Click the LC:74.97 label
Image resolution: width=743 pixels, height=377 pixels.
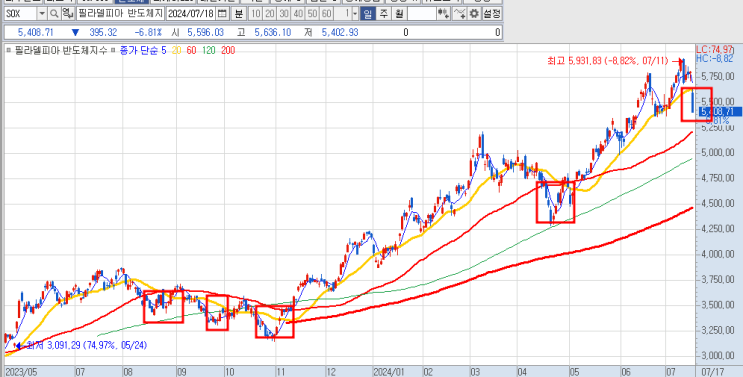tap(714, 49)
